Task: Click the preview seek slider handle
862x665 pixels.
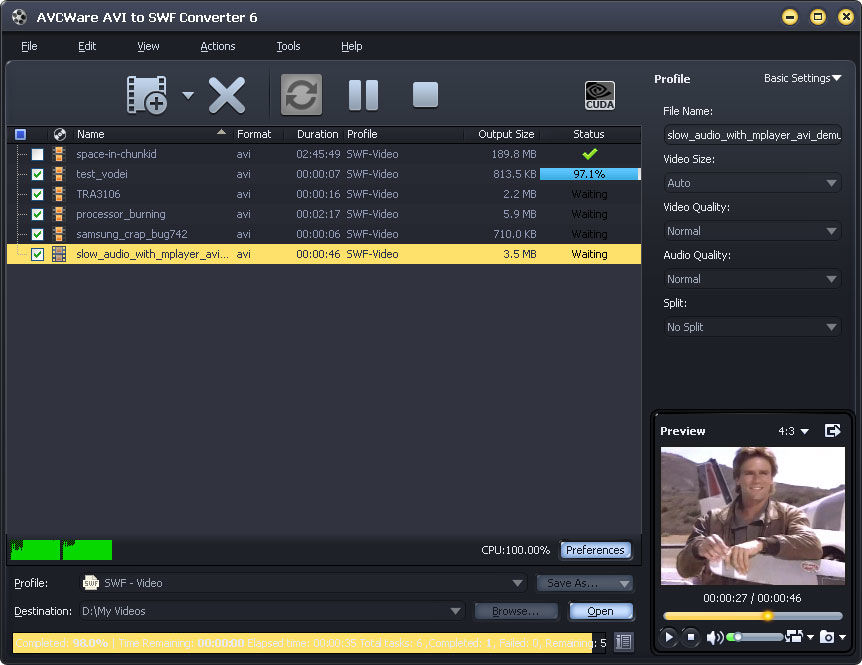Action: tap(767, 616)
